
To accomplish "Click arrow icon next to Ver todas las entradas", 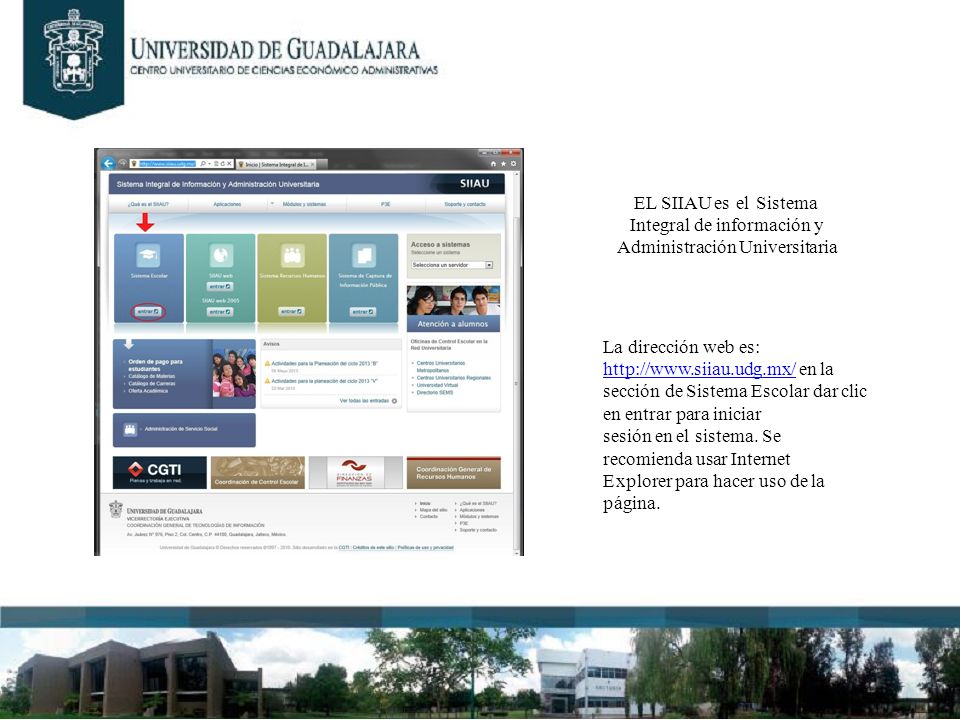I will [394, 401].
